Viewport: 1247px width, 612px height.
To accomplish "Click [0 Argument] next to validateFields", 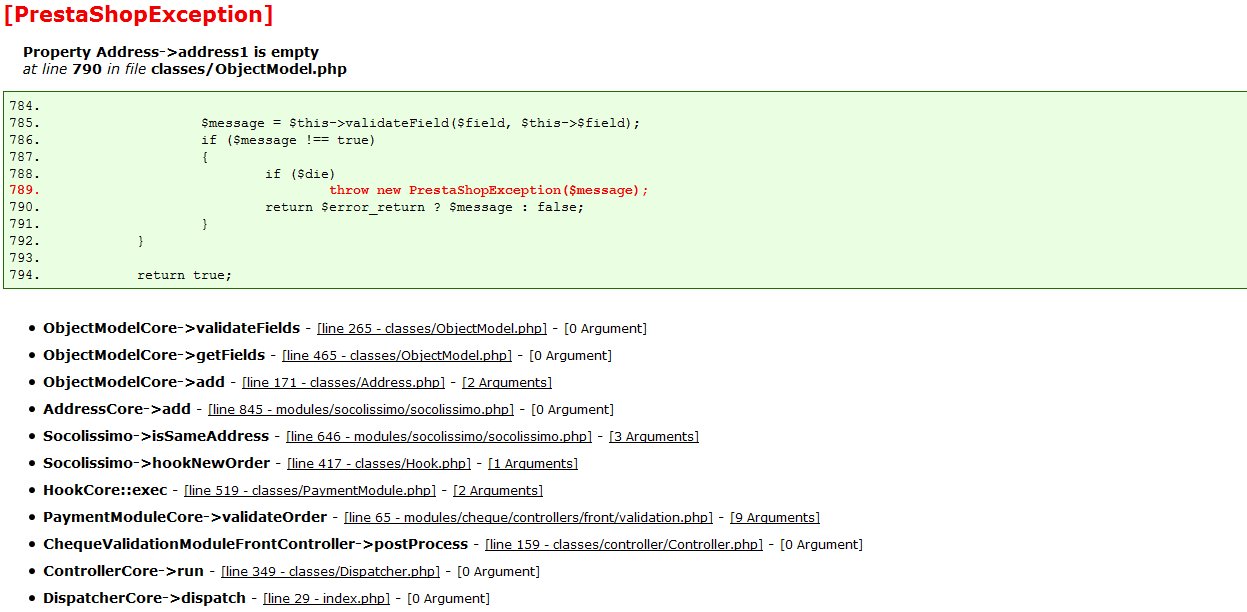I will 606,328.
